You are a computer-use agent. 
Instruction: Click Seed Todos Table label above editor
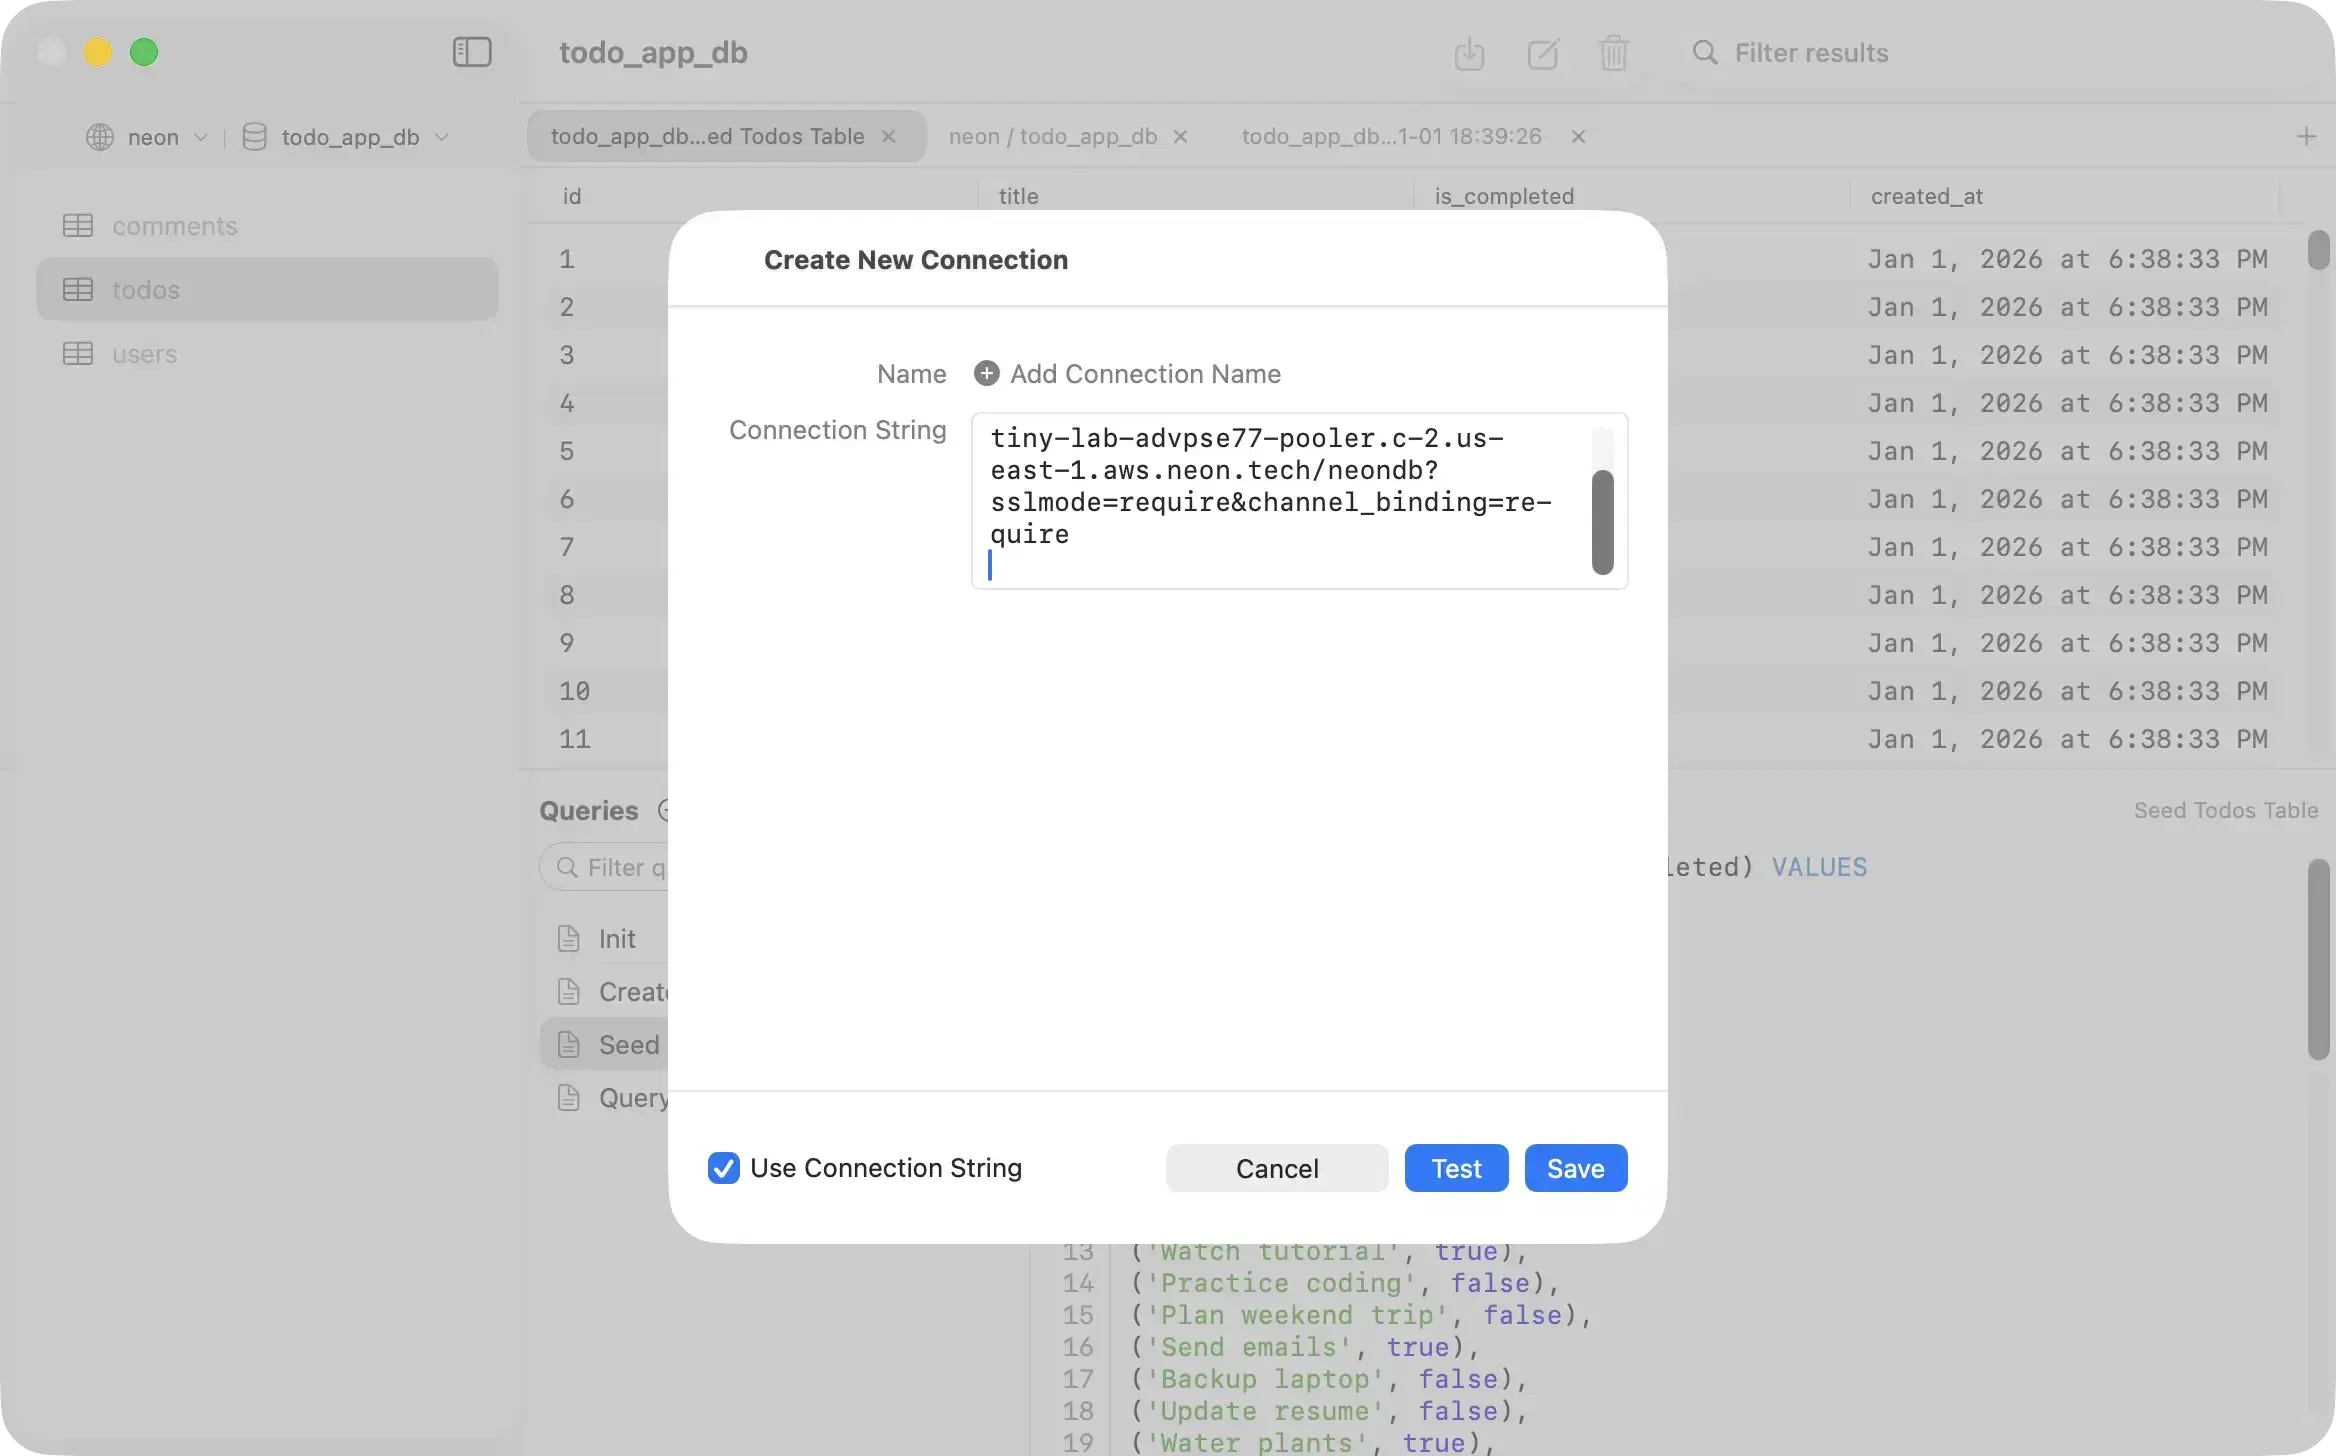(x=2225, y=810)
